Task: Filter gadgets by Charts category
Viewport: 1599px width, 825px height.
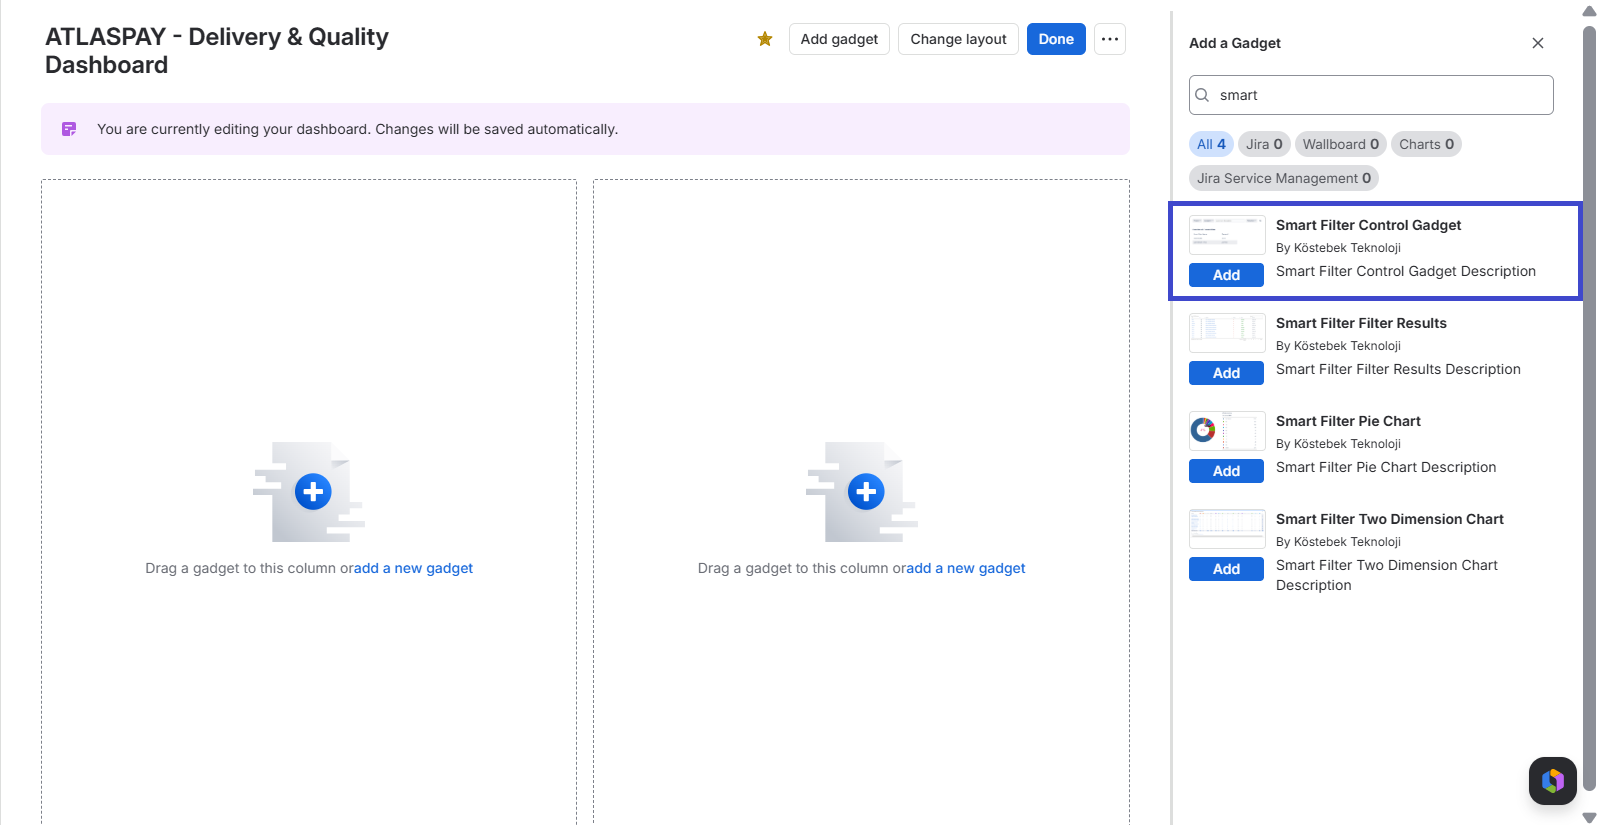Action: click(1427, 144)
